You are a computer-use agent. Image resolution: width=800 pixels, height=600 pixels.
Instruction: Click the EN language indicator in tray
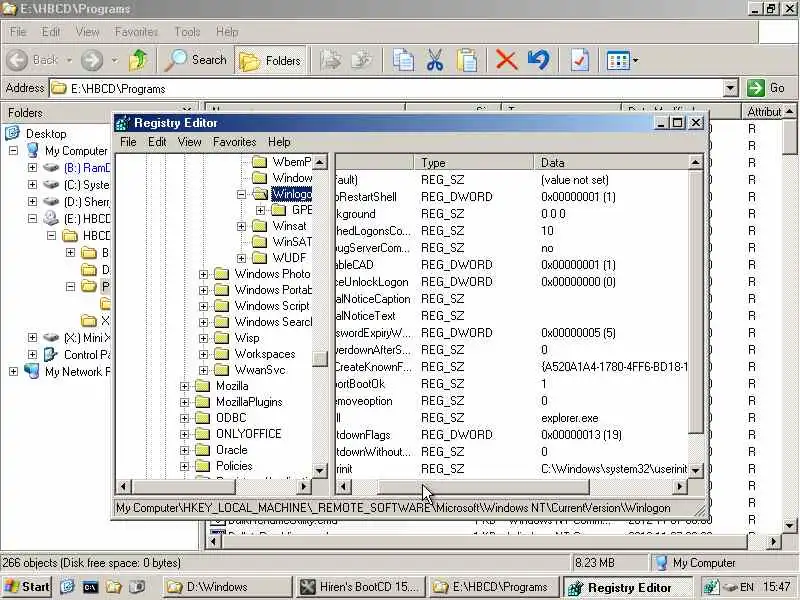tap(746, 587)
